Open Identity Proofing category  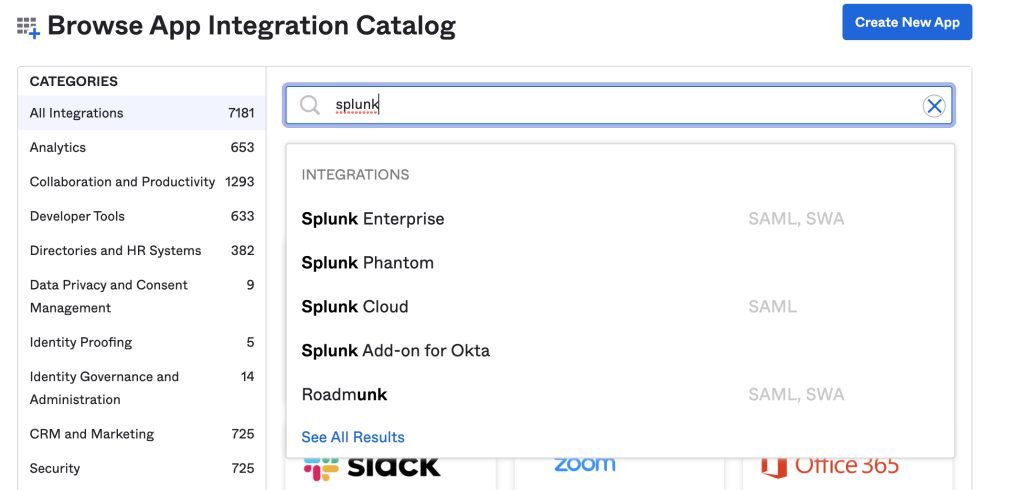[x=142, y=342]
